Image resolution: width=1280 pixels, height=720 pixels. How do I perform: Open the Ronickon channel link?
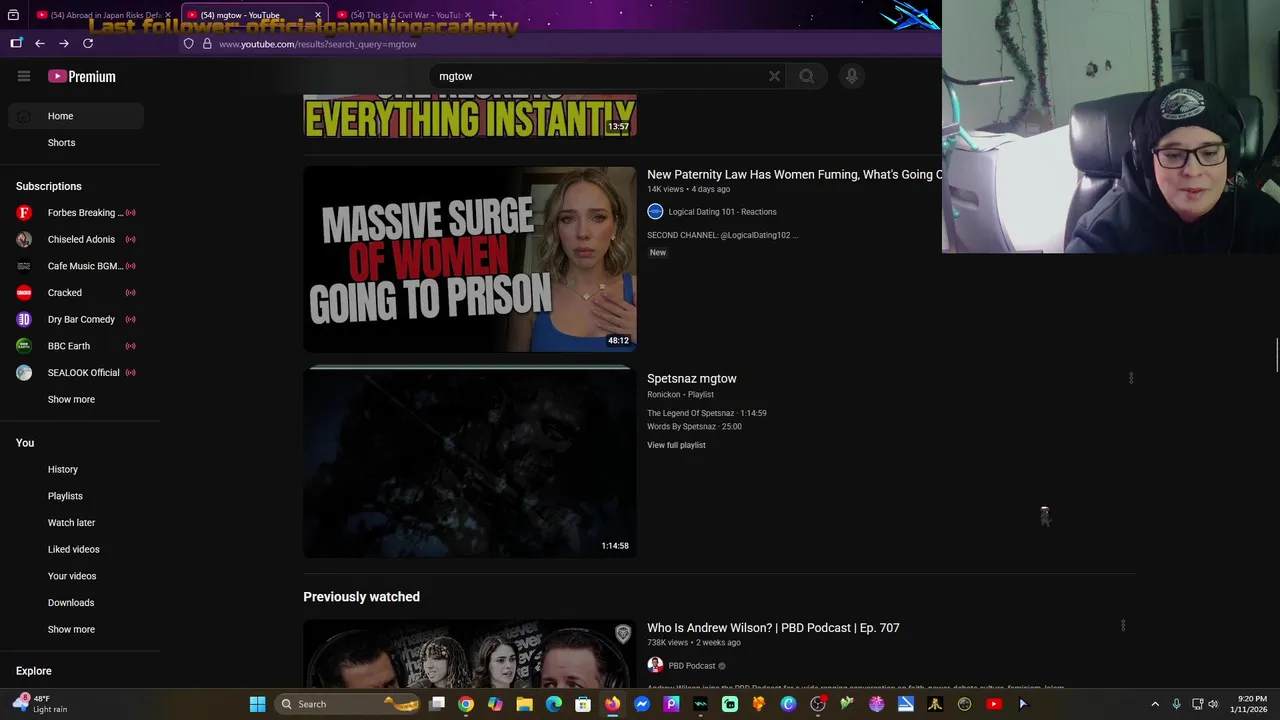pyautogui.click(x=663, y=395)
